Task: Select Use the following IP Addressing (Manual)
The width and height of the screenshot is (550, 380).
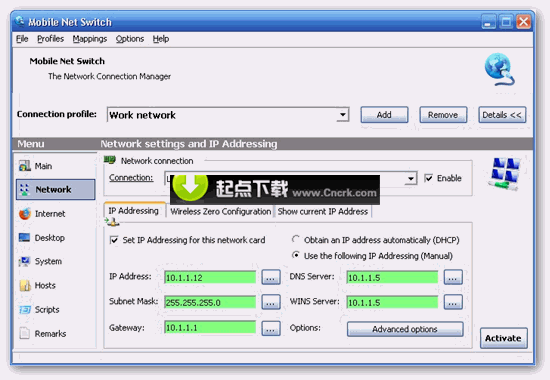Action: tap(296, 255)
